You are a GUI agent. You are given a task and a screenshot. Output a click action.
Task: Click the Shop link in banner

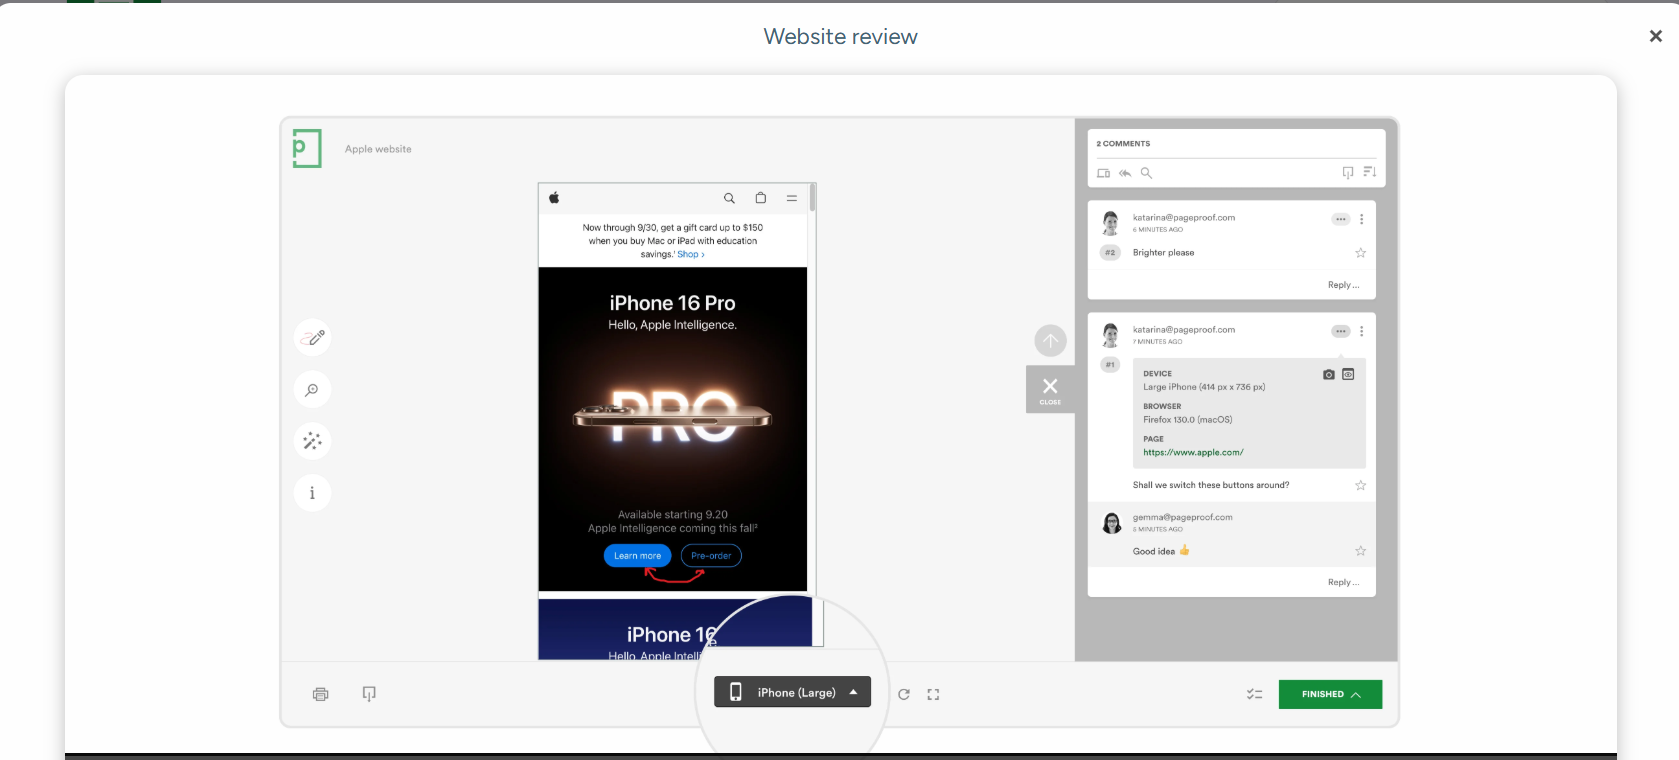click(x=690, y=254)
